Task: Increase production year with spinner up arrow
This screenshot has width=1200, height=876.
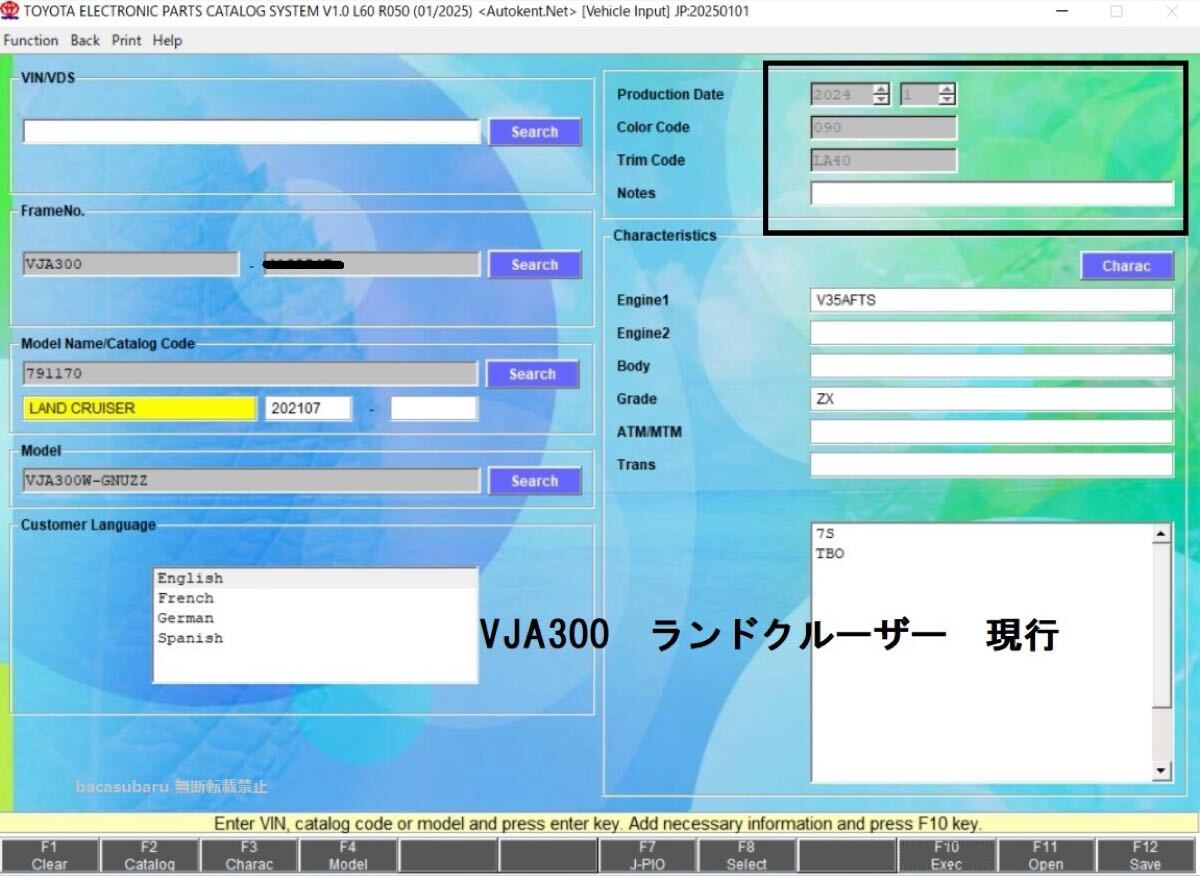Action: 881,89
